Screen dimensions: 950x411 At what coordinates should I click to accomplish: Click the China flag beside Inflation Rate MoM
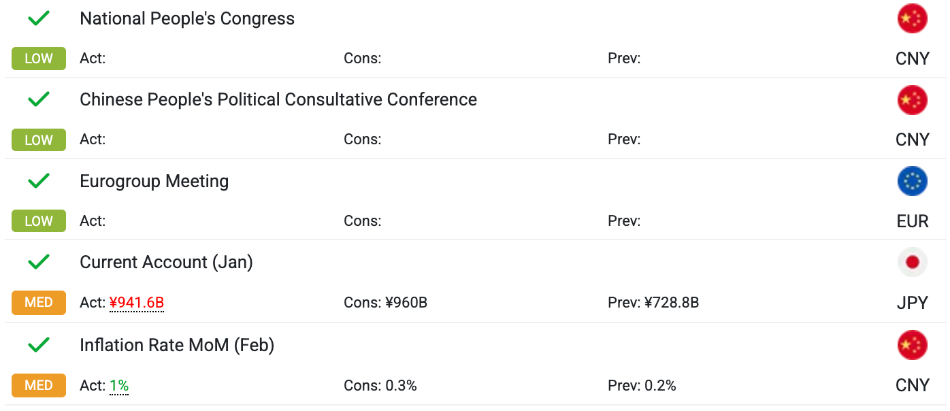pyautogui.click(x=912, y=345)
